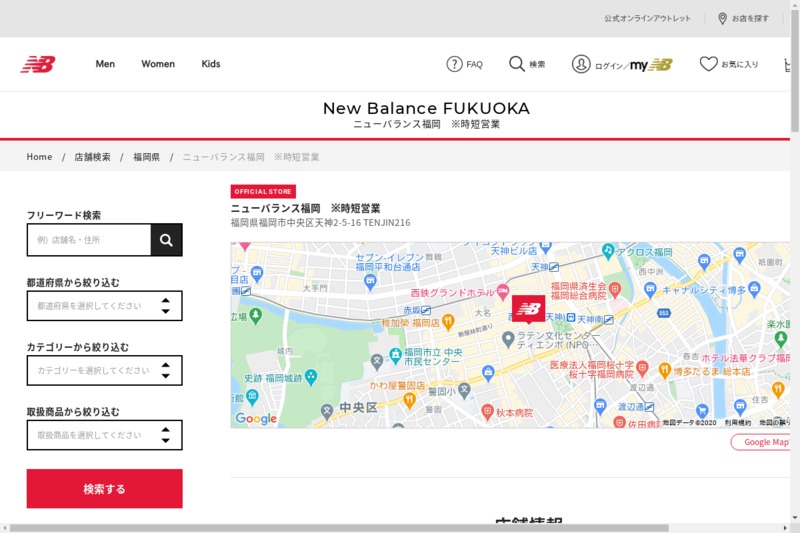Go to Home breadcrumb

tap(39, 157)
